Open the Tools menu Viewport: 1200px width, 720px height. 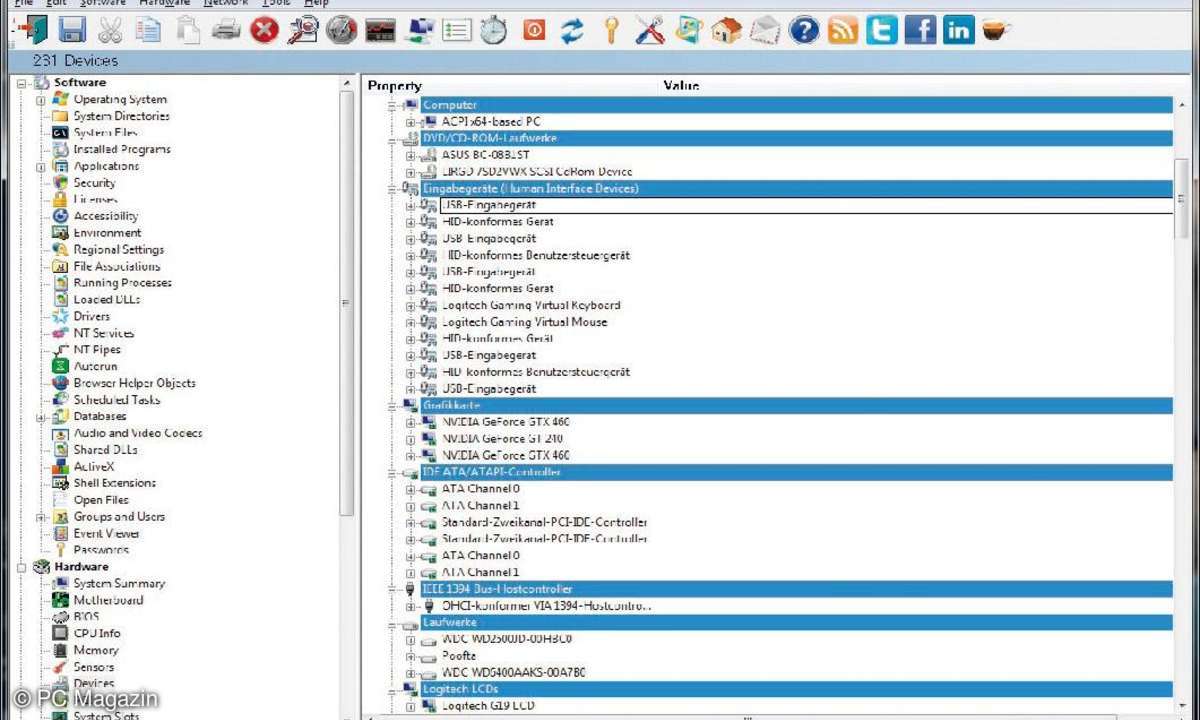(x=276, y=3)
